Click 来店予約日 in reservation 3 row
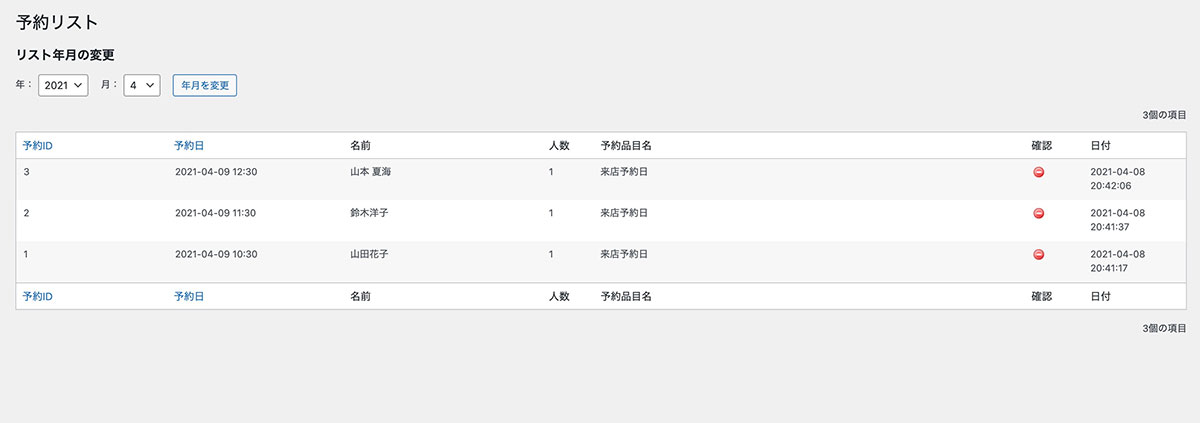The height and width of the screenshot is (423, 1200). click(x=624, y=172)
